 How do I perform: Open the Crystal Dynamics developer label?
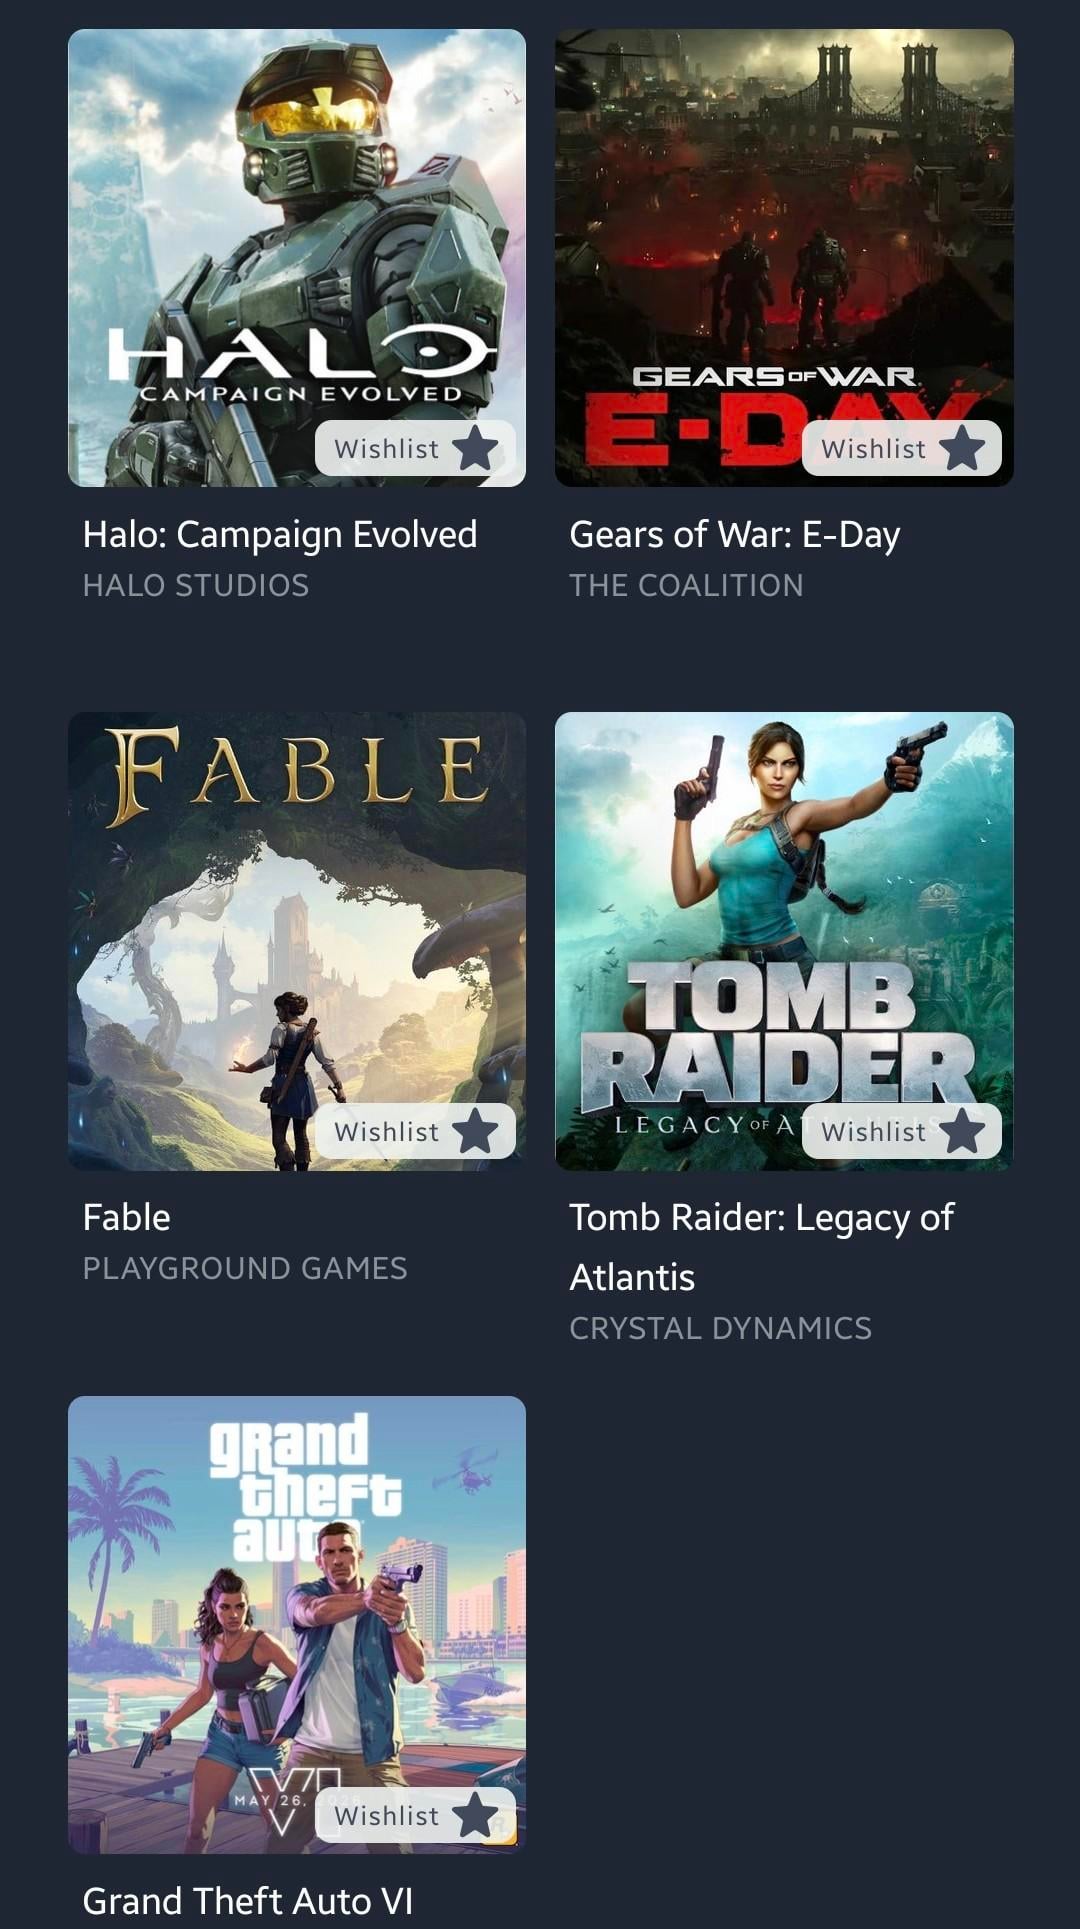tap(721, 1328)
